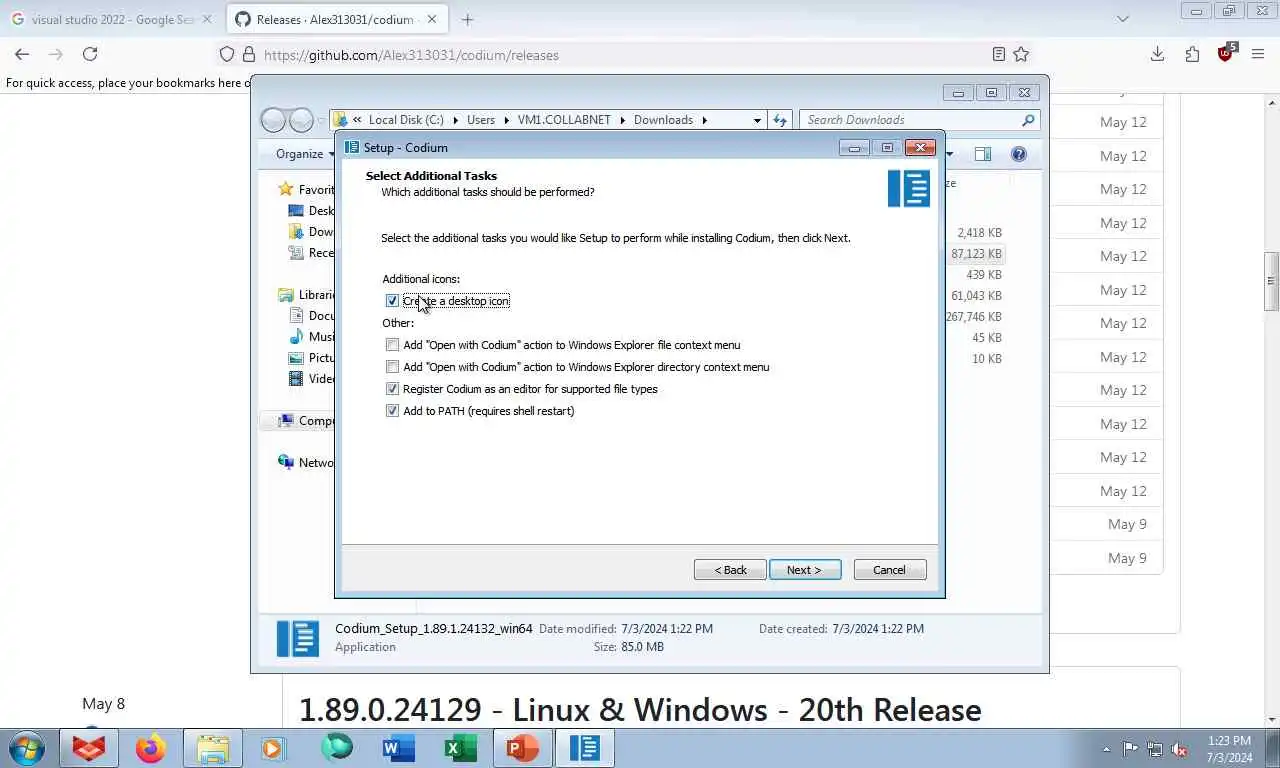Open Windows Explorer from the taskbar
Viewport: 1280px width, 768px height.
[213, 748]
